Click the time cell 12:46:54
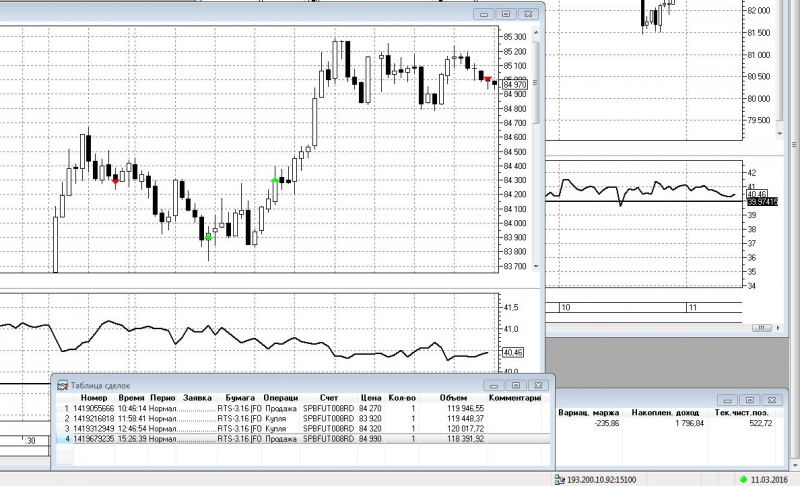 (x=132, y=429)
